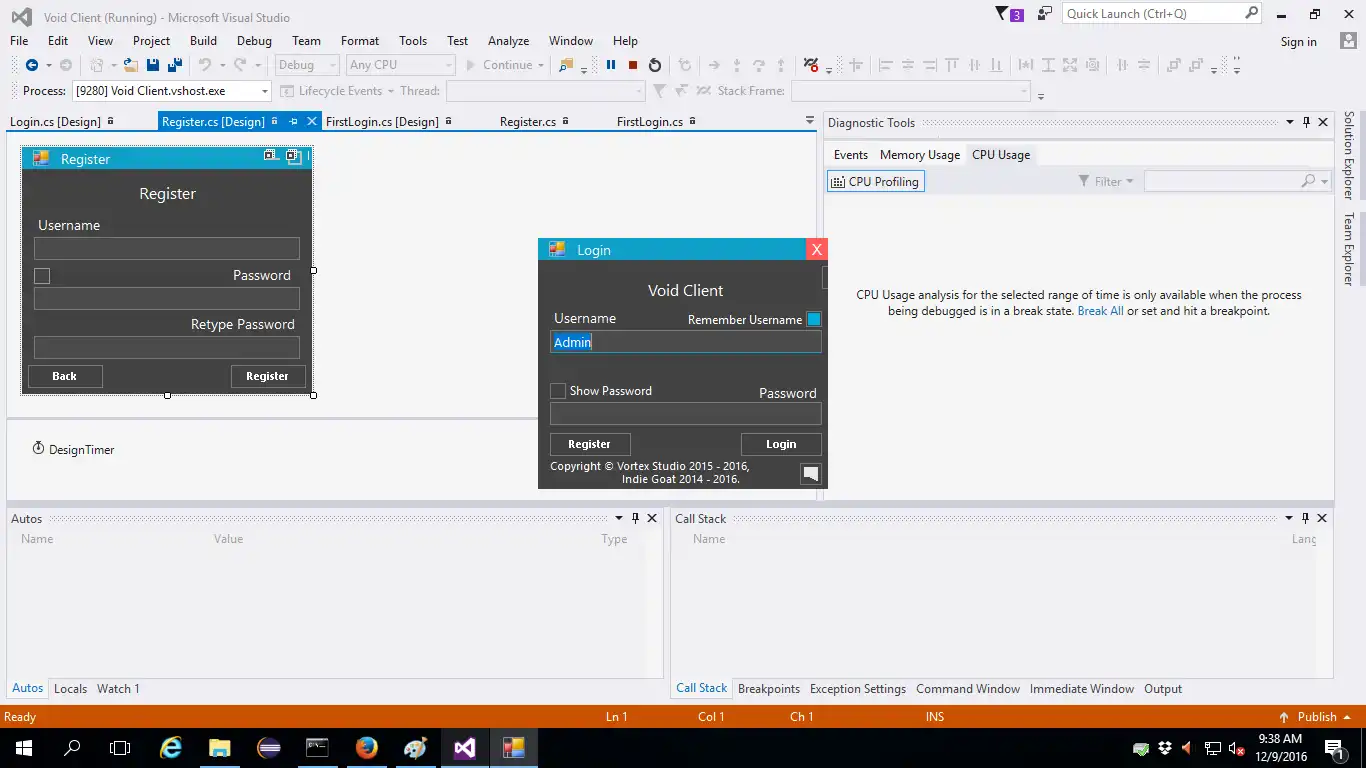Viewport: 1366px width, 768px height.
Task: Stop debugging with the red square icon
Action: click(x=633, y=65)
